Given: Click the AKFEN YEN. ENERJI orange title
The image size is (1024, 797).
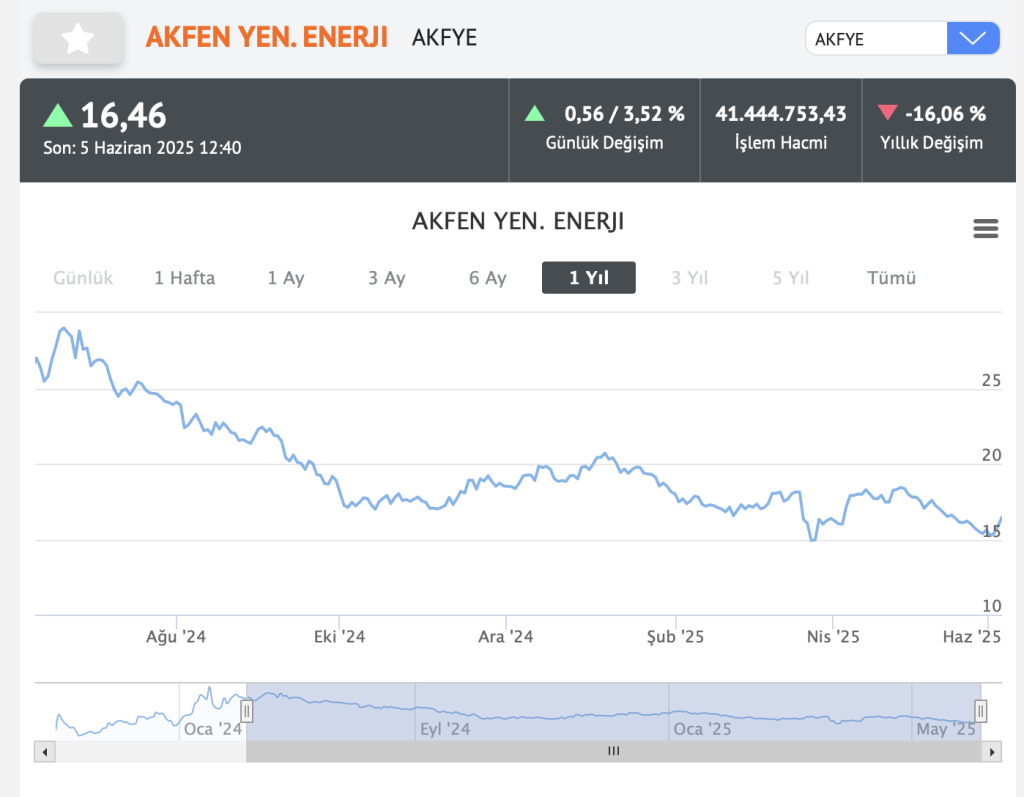Looking at the screenshot, I should [266, 38].
